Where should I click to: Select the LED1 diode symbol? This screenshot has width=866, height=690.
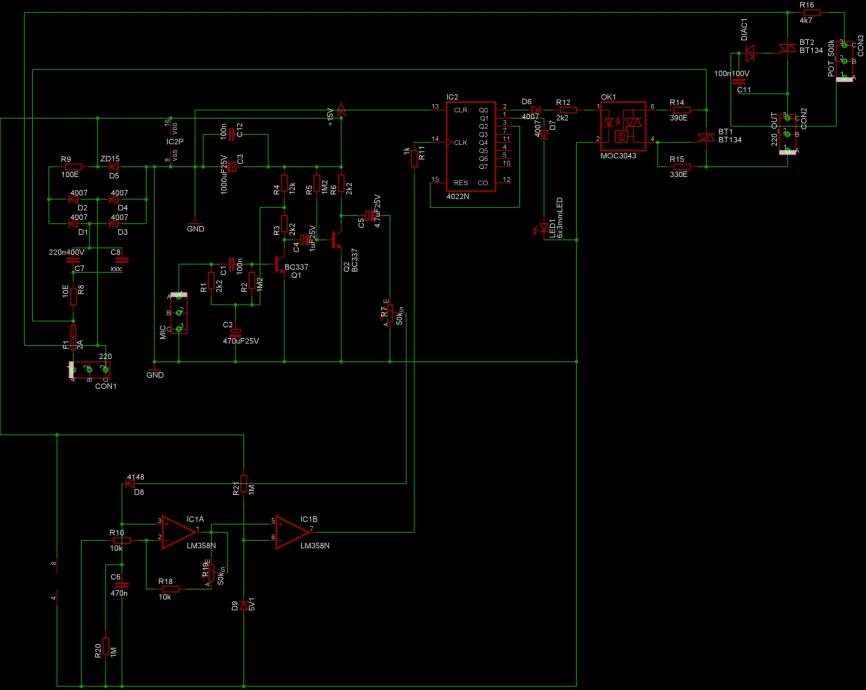tap(544, 228)
